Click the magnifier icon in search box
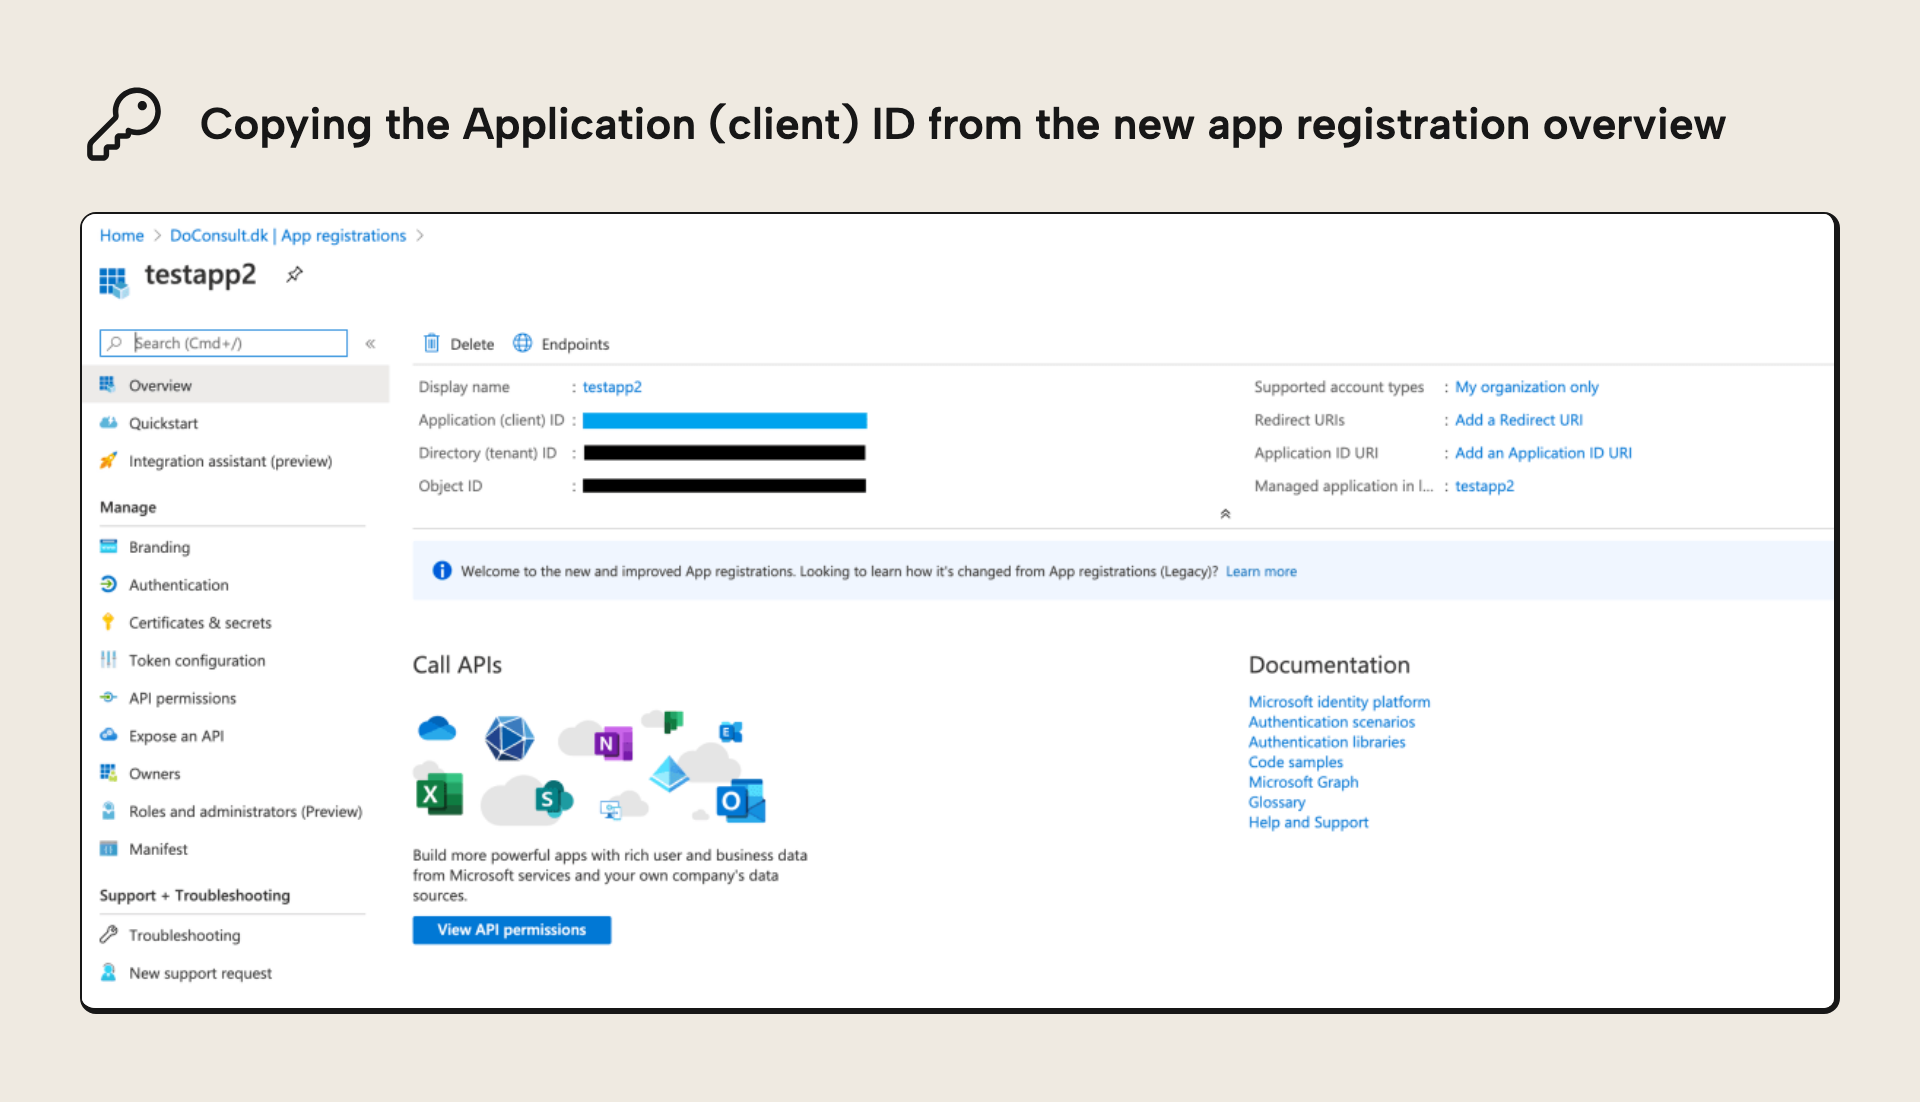The width and height of the screenshot is (1920, 1102). pyautogui.click(x=115, y=343)
